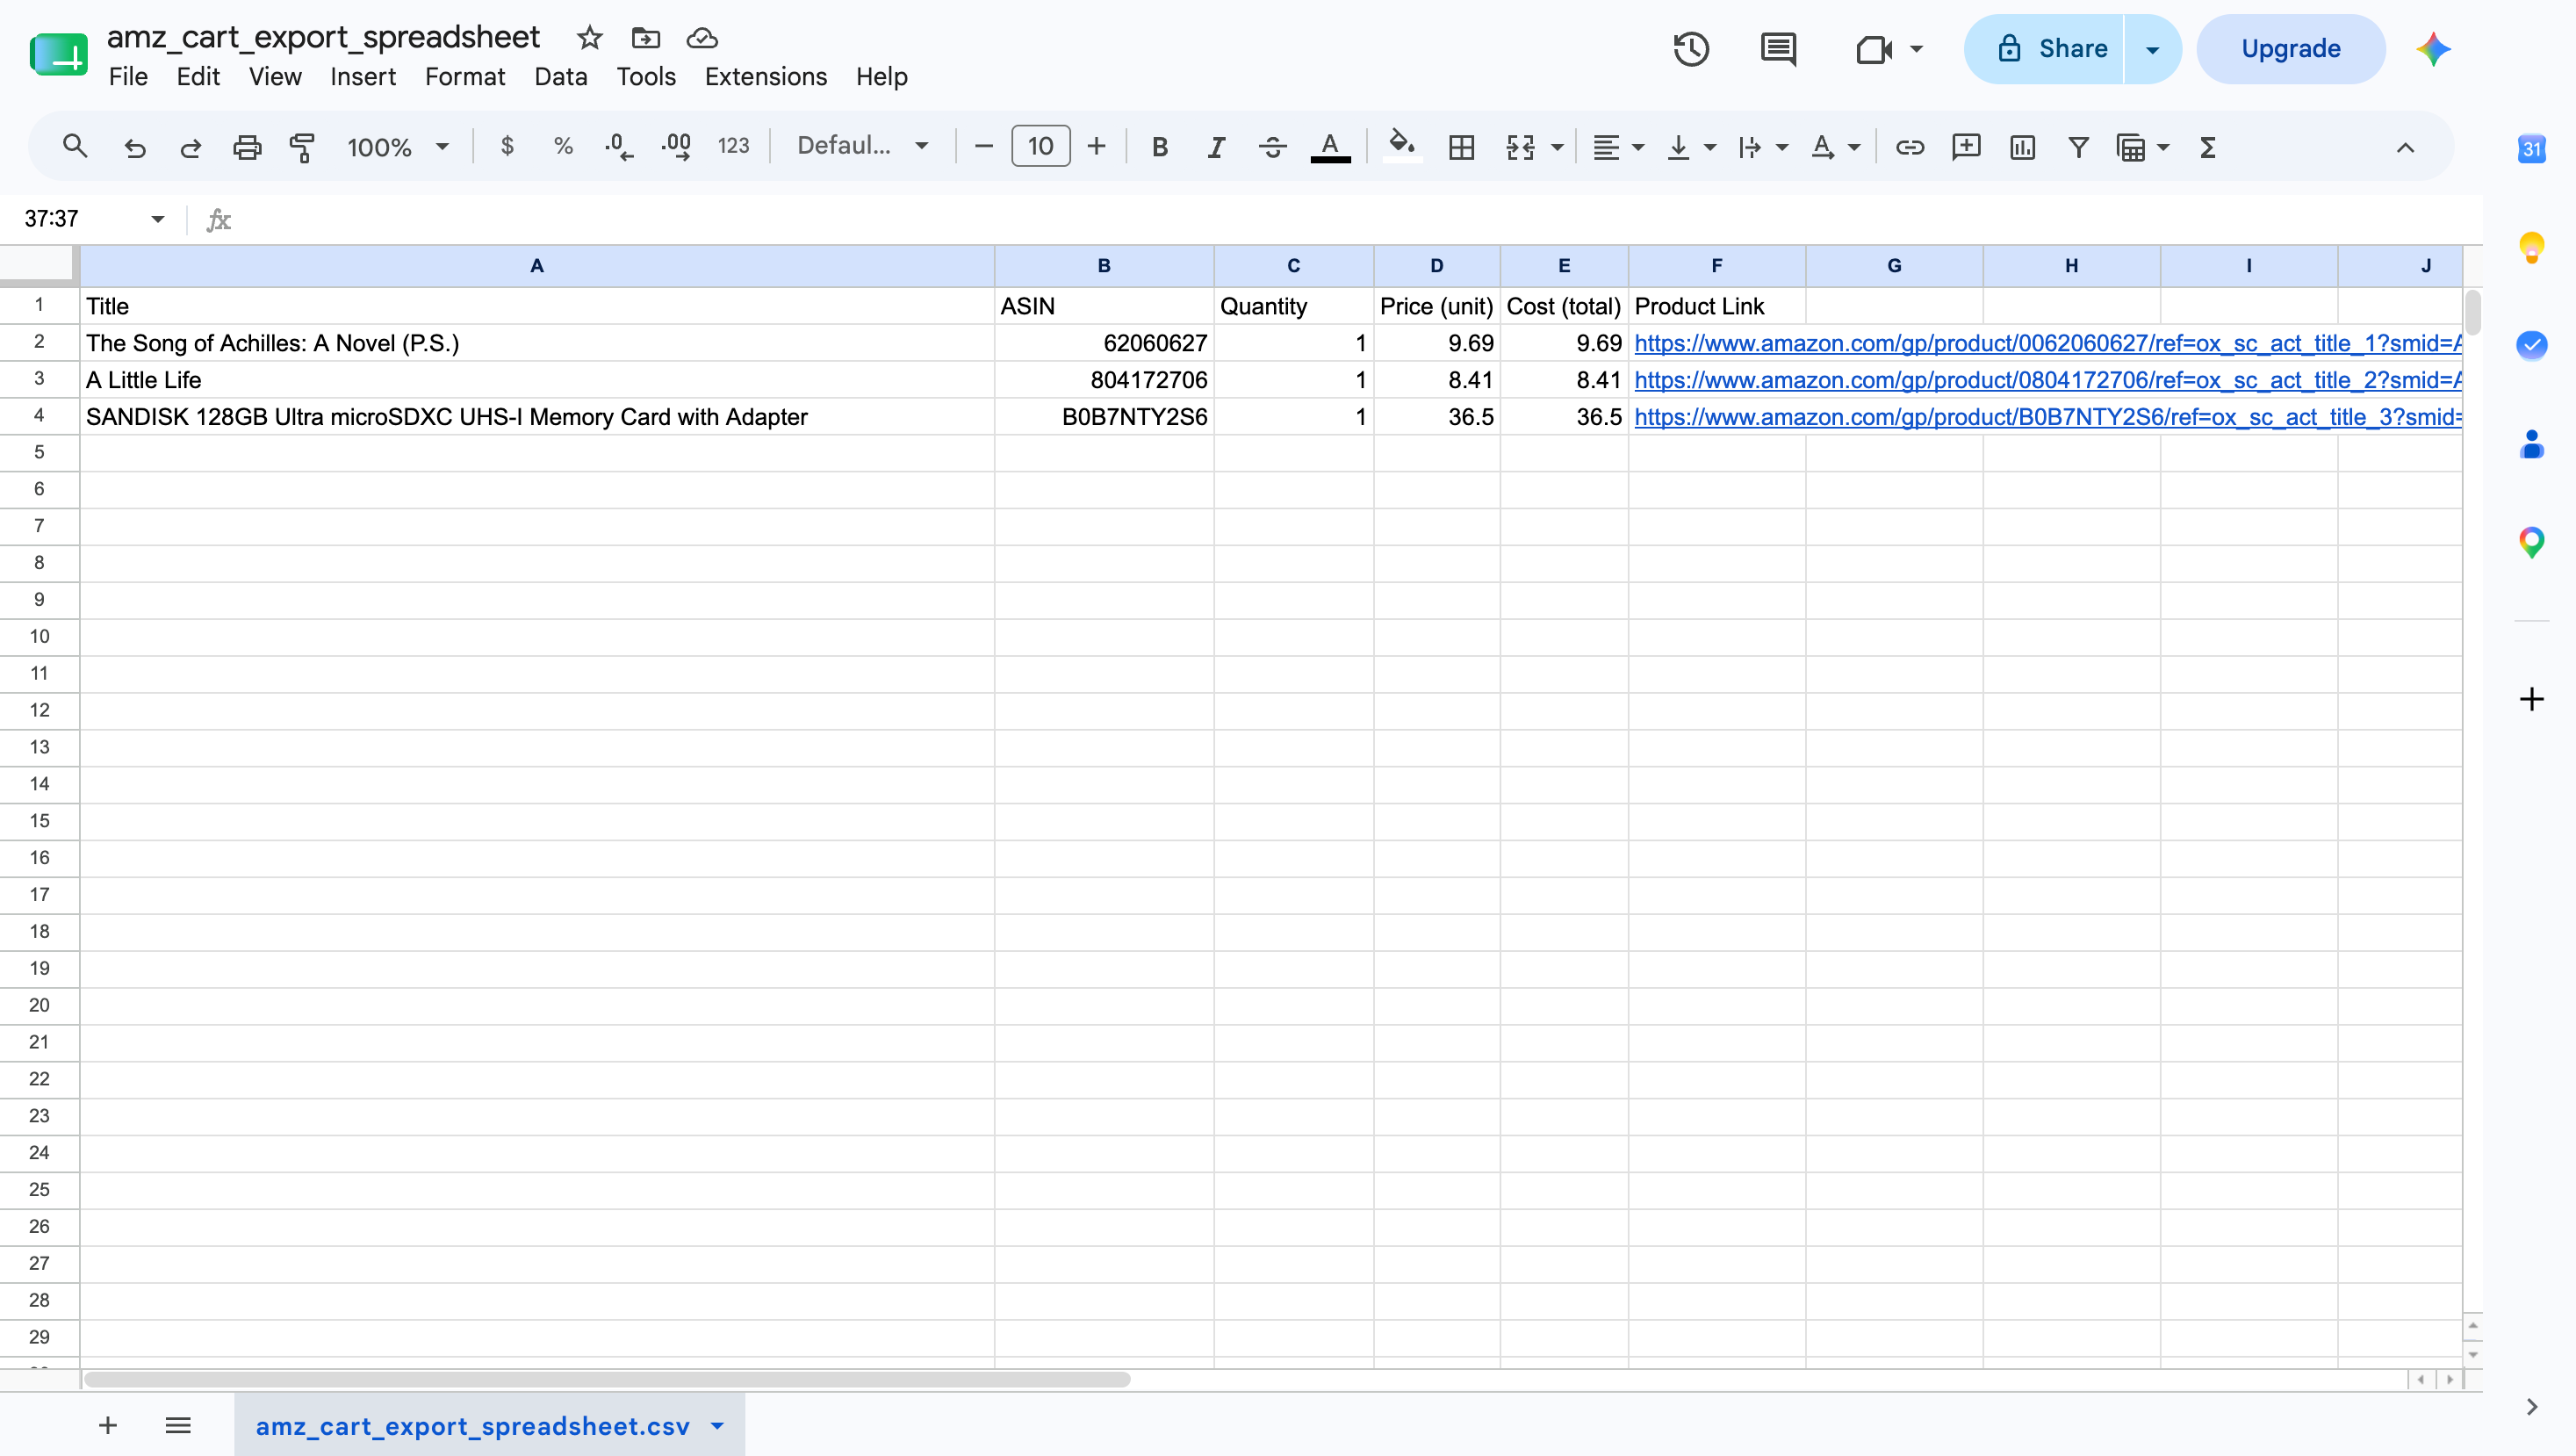Open the Format menu
2576x1456 pixels.
coord(465,77)
